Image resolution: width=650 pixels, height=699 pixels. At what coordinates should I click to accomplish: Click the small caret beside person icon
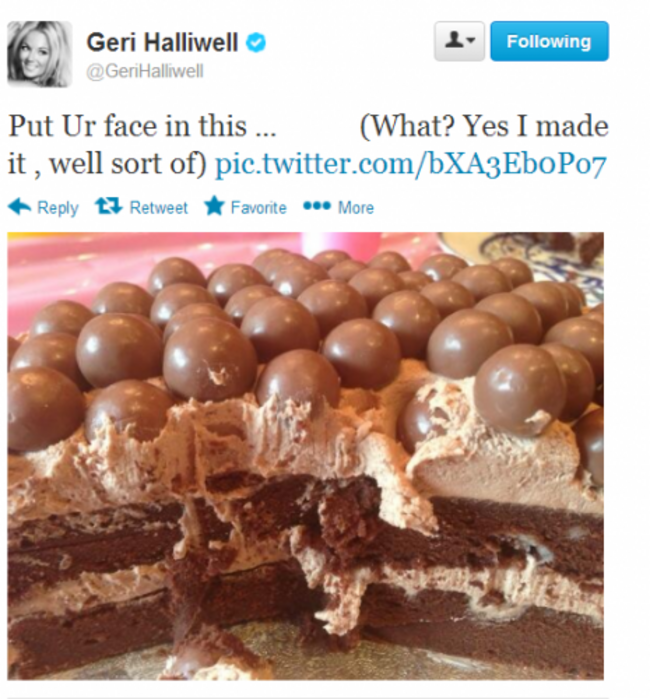tap(471, 41)
